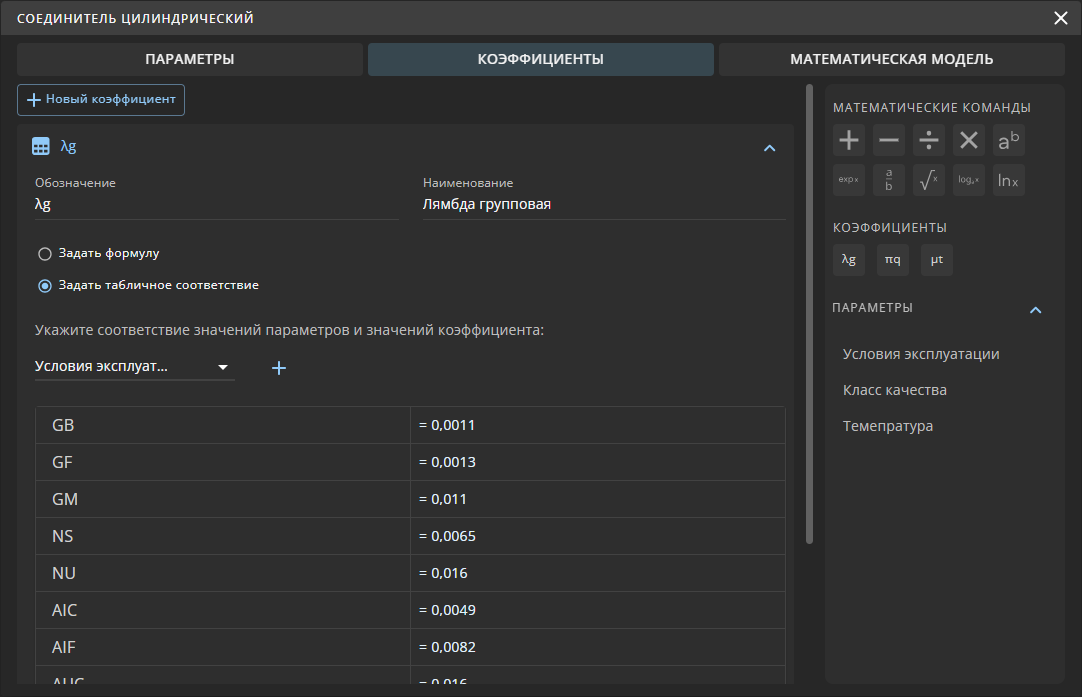The image size is (1082, 697).
Task: Edit the GF value 0,0013
Action: [x=598, y=462]
